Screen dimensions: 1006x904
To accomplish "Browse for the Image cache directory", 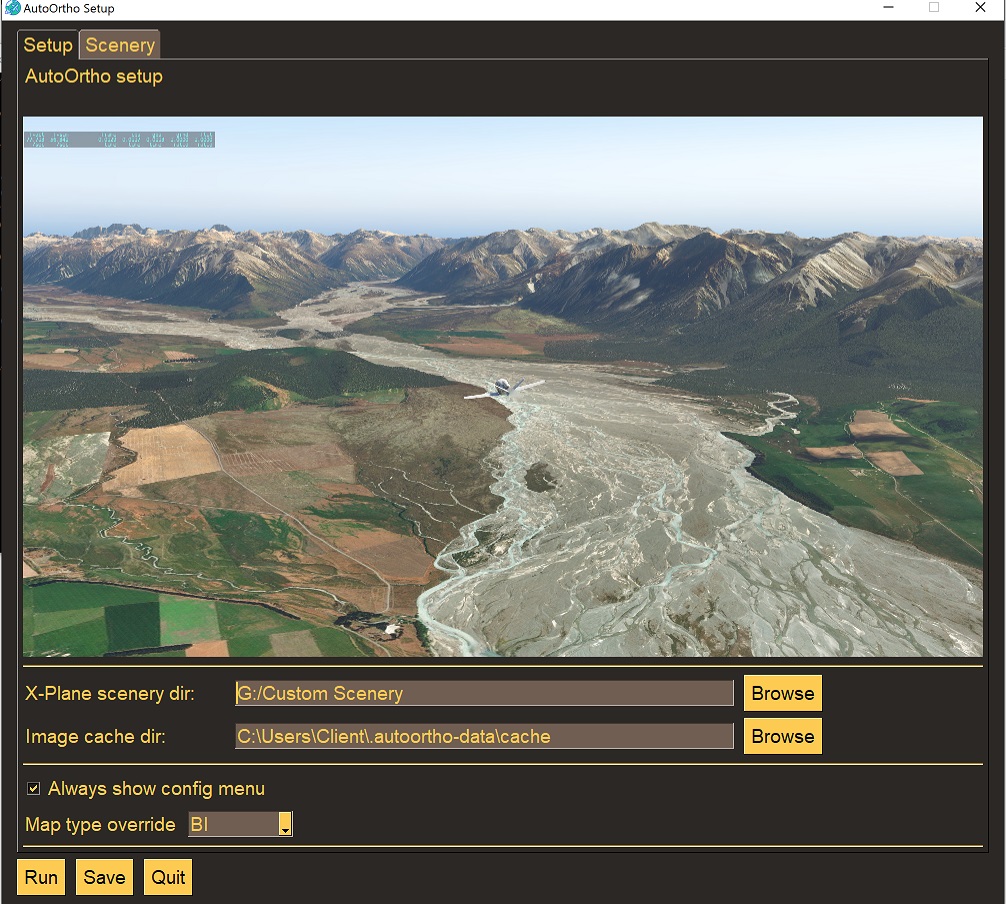I will [783, 737].
